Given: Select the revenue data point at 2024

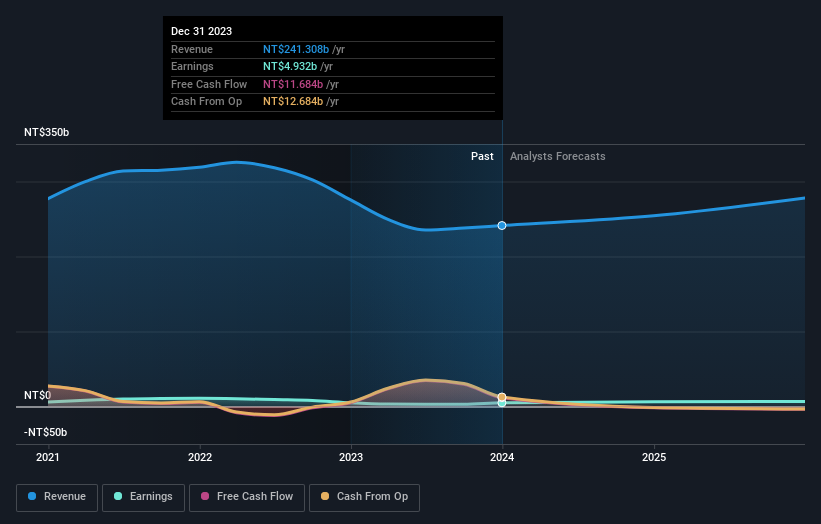Looking at the screenshot, I should click(502, 226).
